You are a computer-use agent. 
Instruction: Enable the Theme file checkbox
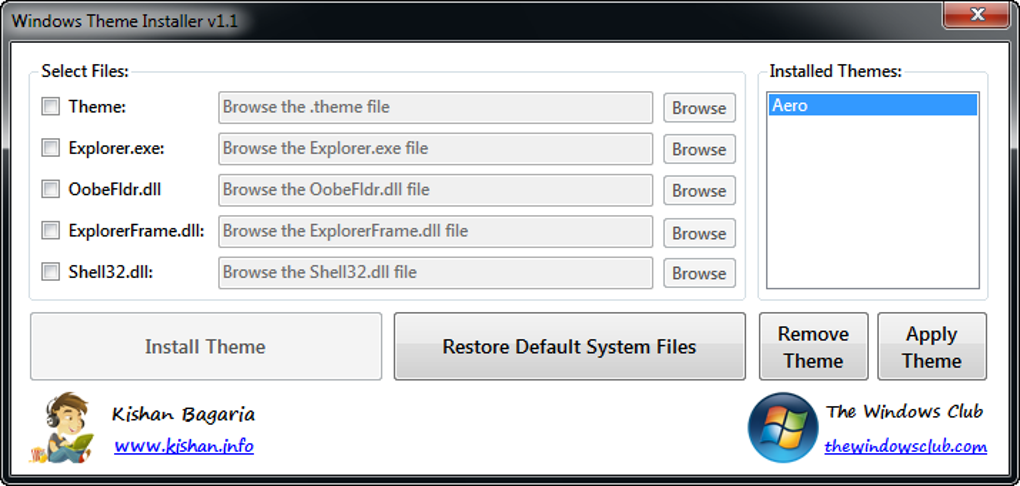[51, 107]
